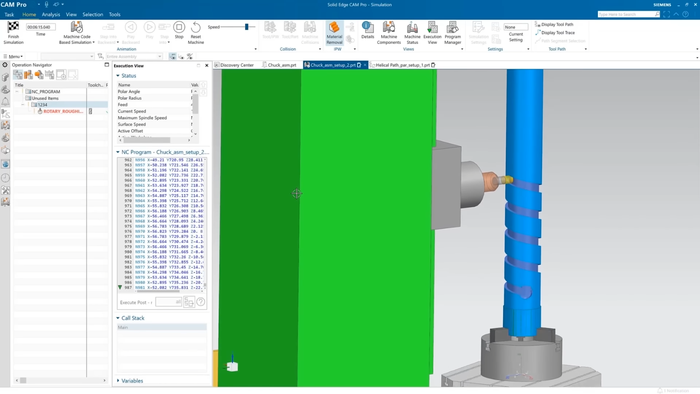Toggle Display Tool Trace option
Screen dimensions: 700x394
click(x=555, y=33)
